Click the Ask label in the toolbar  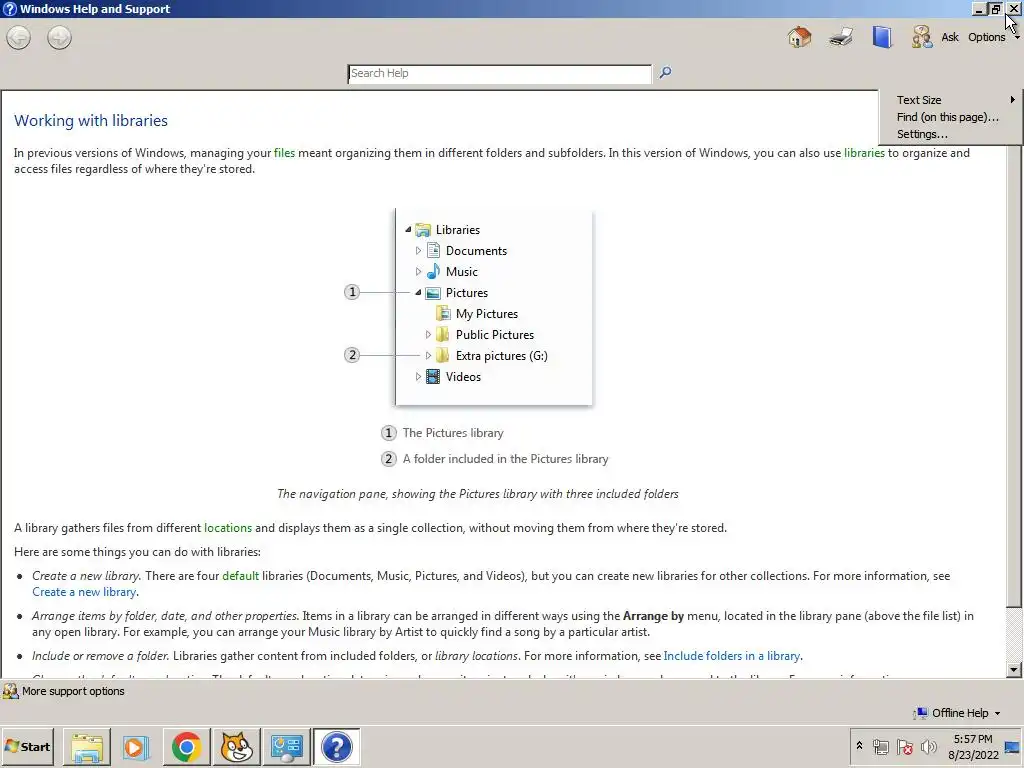tap(950, 37)
